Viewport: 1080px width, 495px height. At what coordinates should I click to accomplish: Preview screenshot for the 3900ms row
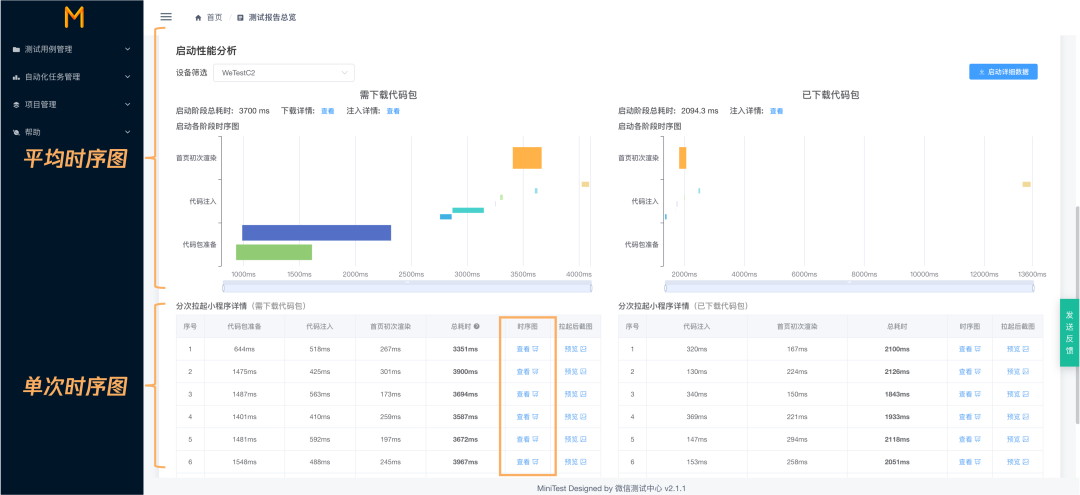575,372
